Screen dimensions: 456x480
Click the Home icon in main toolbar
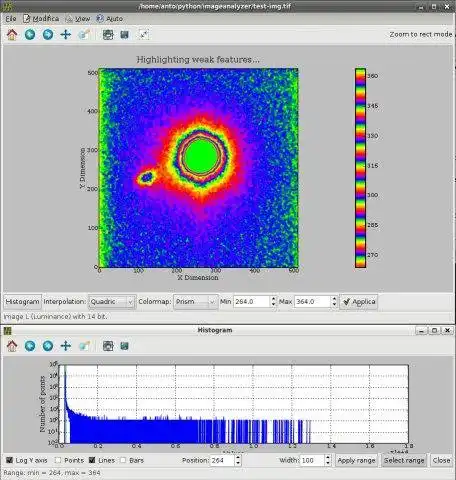click(x=12, y=34)
